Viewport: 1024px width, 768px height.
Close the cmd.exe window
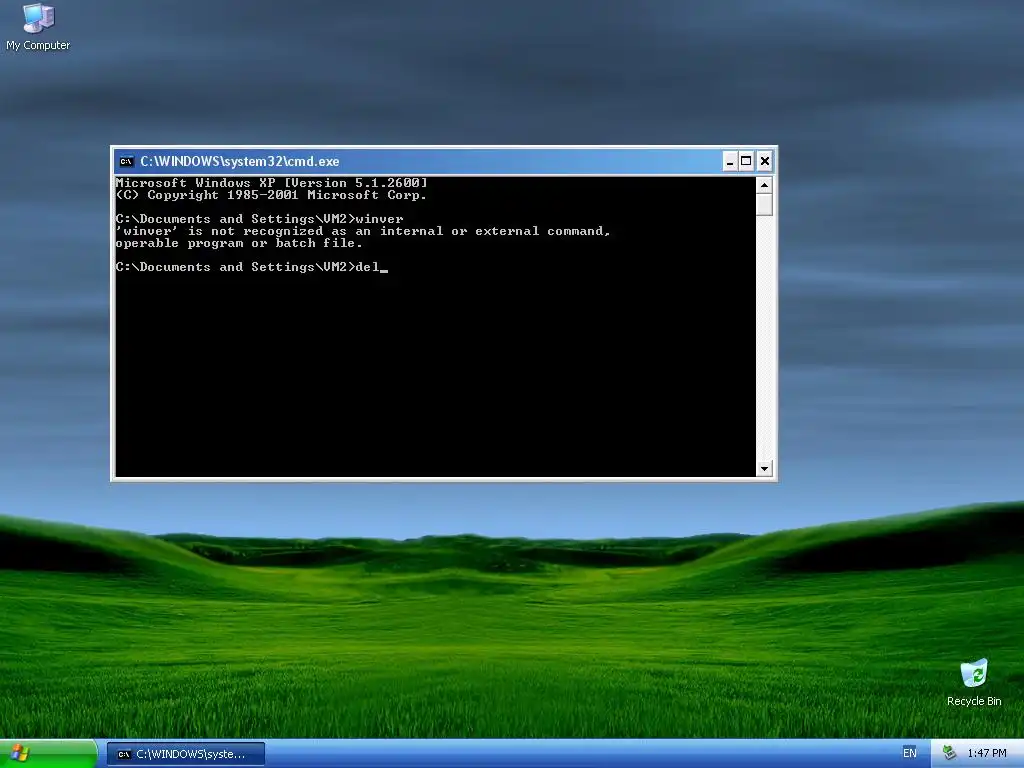[765, 161]
